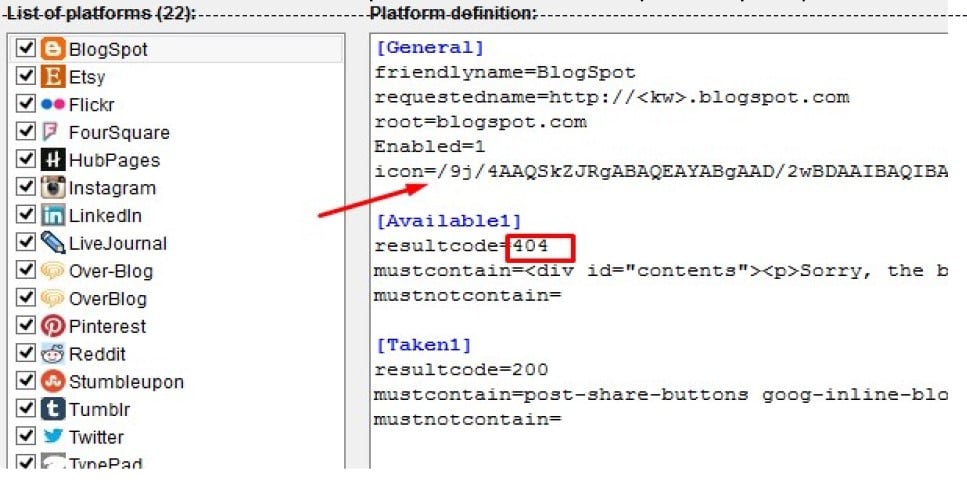This screenshot has width=967, height=504.
Task: Uncheck the BlogSpot checkbox
Action: click(25, 48)
